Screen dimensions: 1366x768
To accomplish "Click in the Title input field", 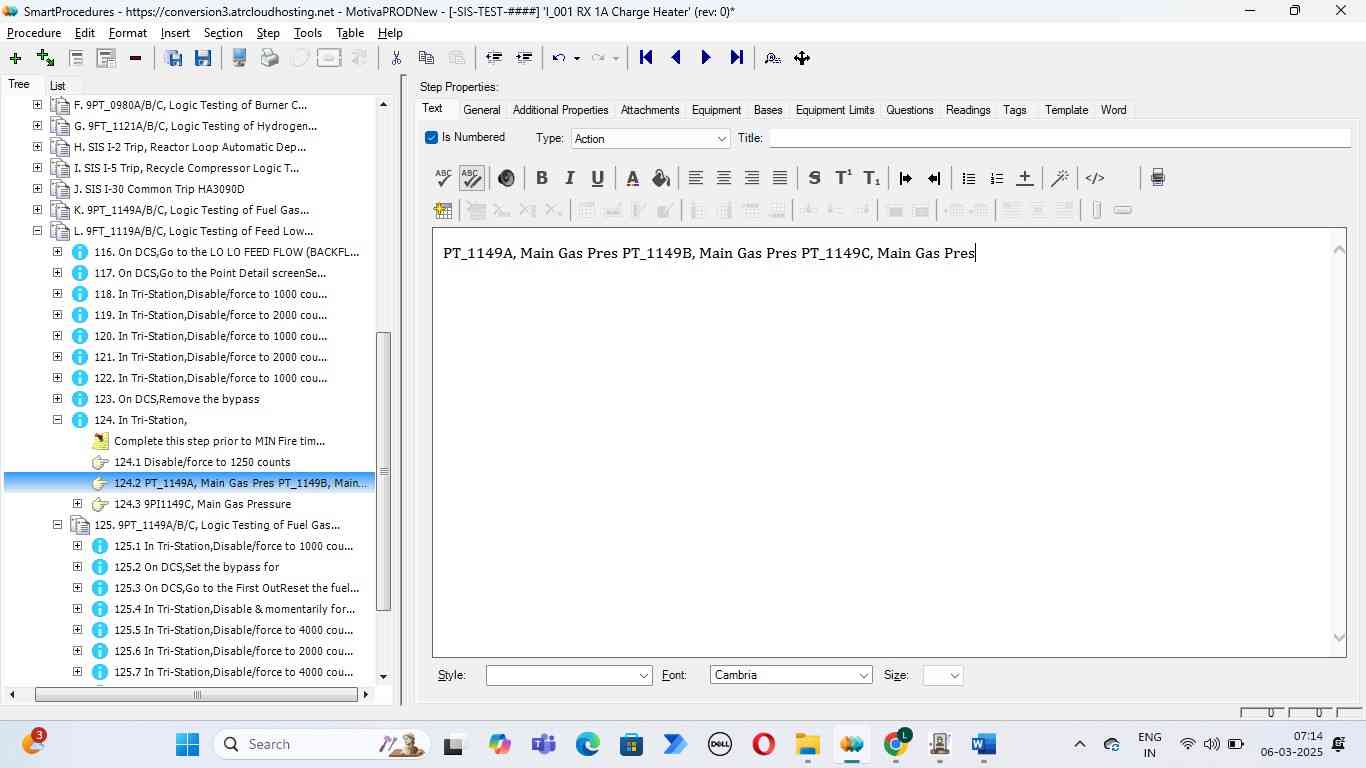I will [x=1060, y=138].
